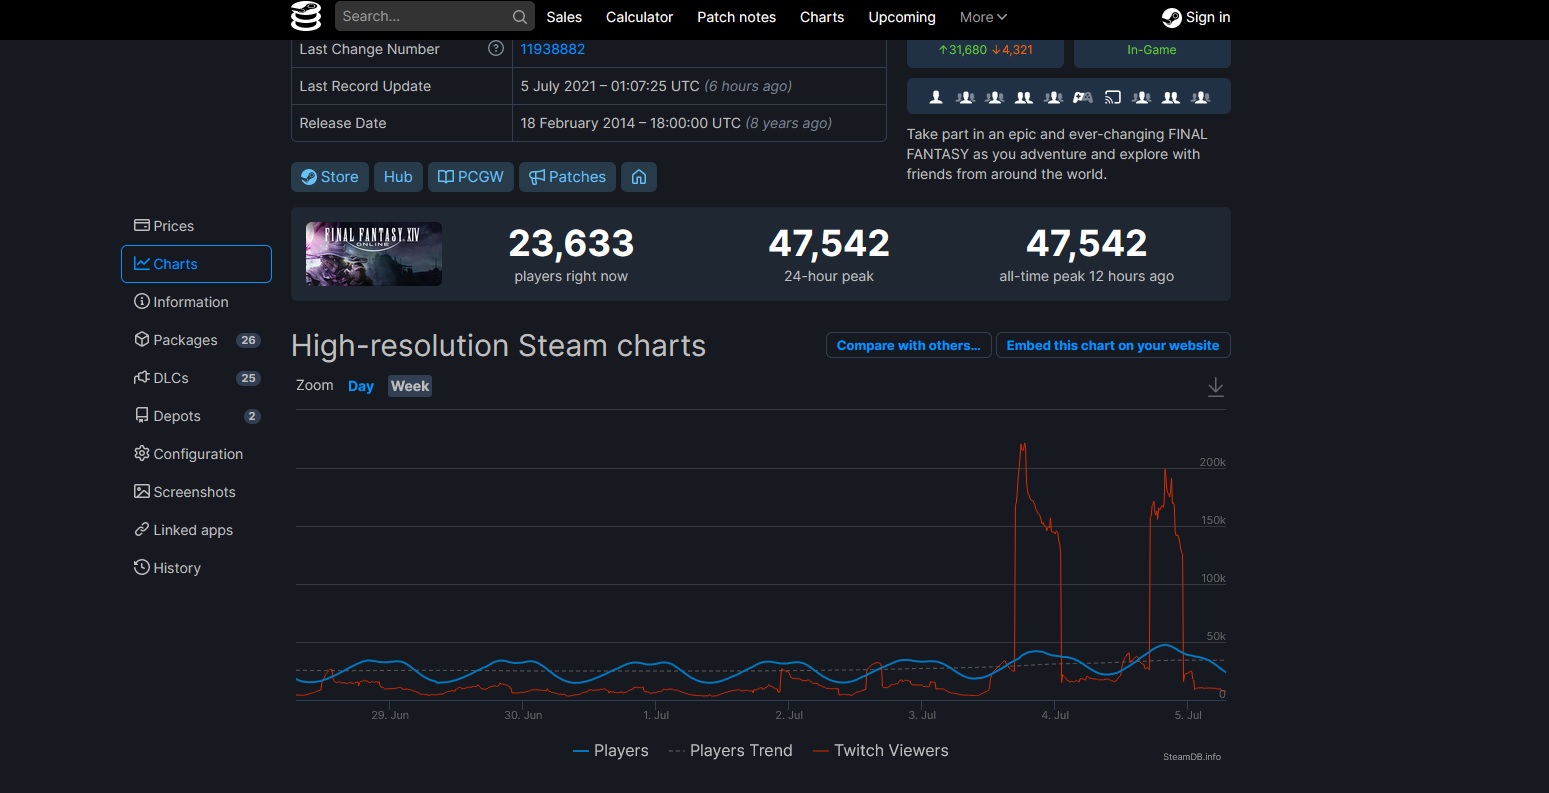Click the High-resolution Steam charts heading

pyautogui.click(x=499, y=346)
